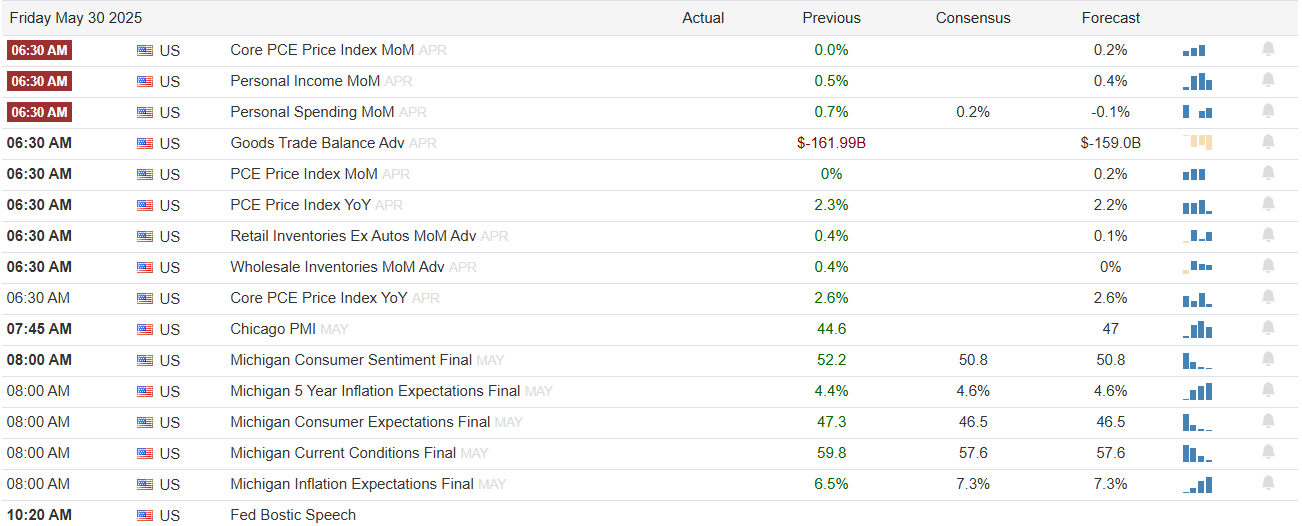This screenshot has width=1302, height=526.
Task: Open mini chart for Goods Trade Balance Adv
Action: (x=1197, y=143)
